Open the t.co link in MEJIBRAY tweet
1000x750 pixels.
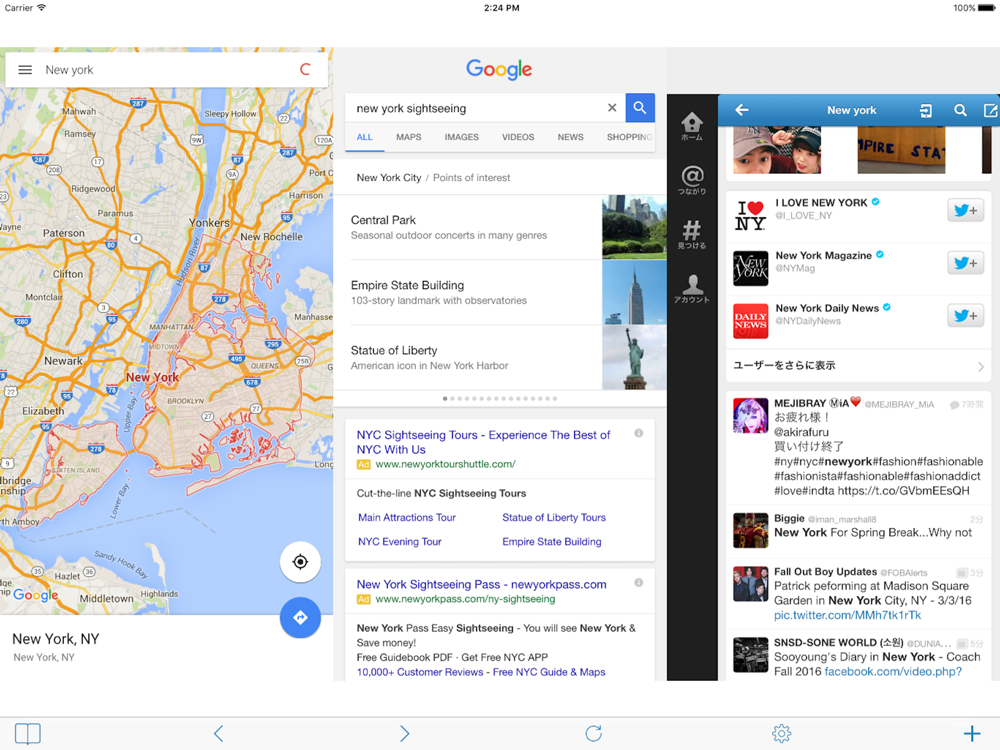903,491
